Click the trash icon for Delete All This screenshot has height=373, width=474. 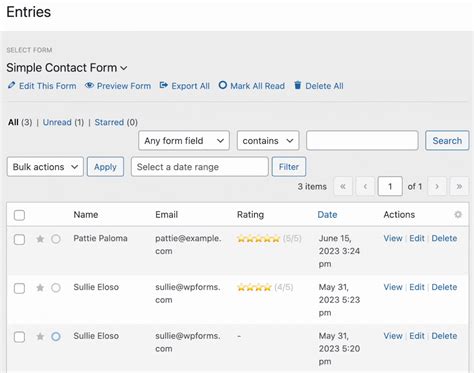297,85
